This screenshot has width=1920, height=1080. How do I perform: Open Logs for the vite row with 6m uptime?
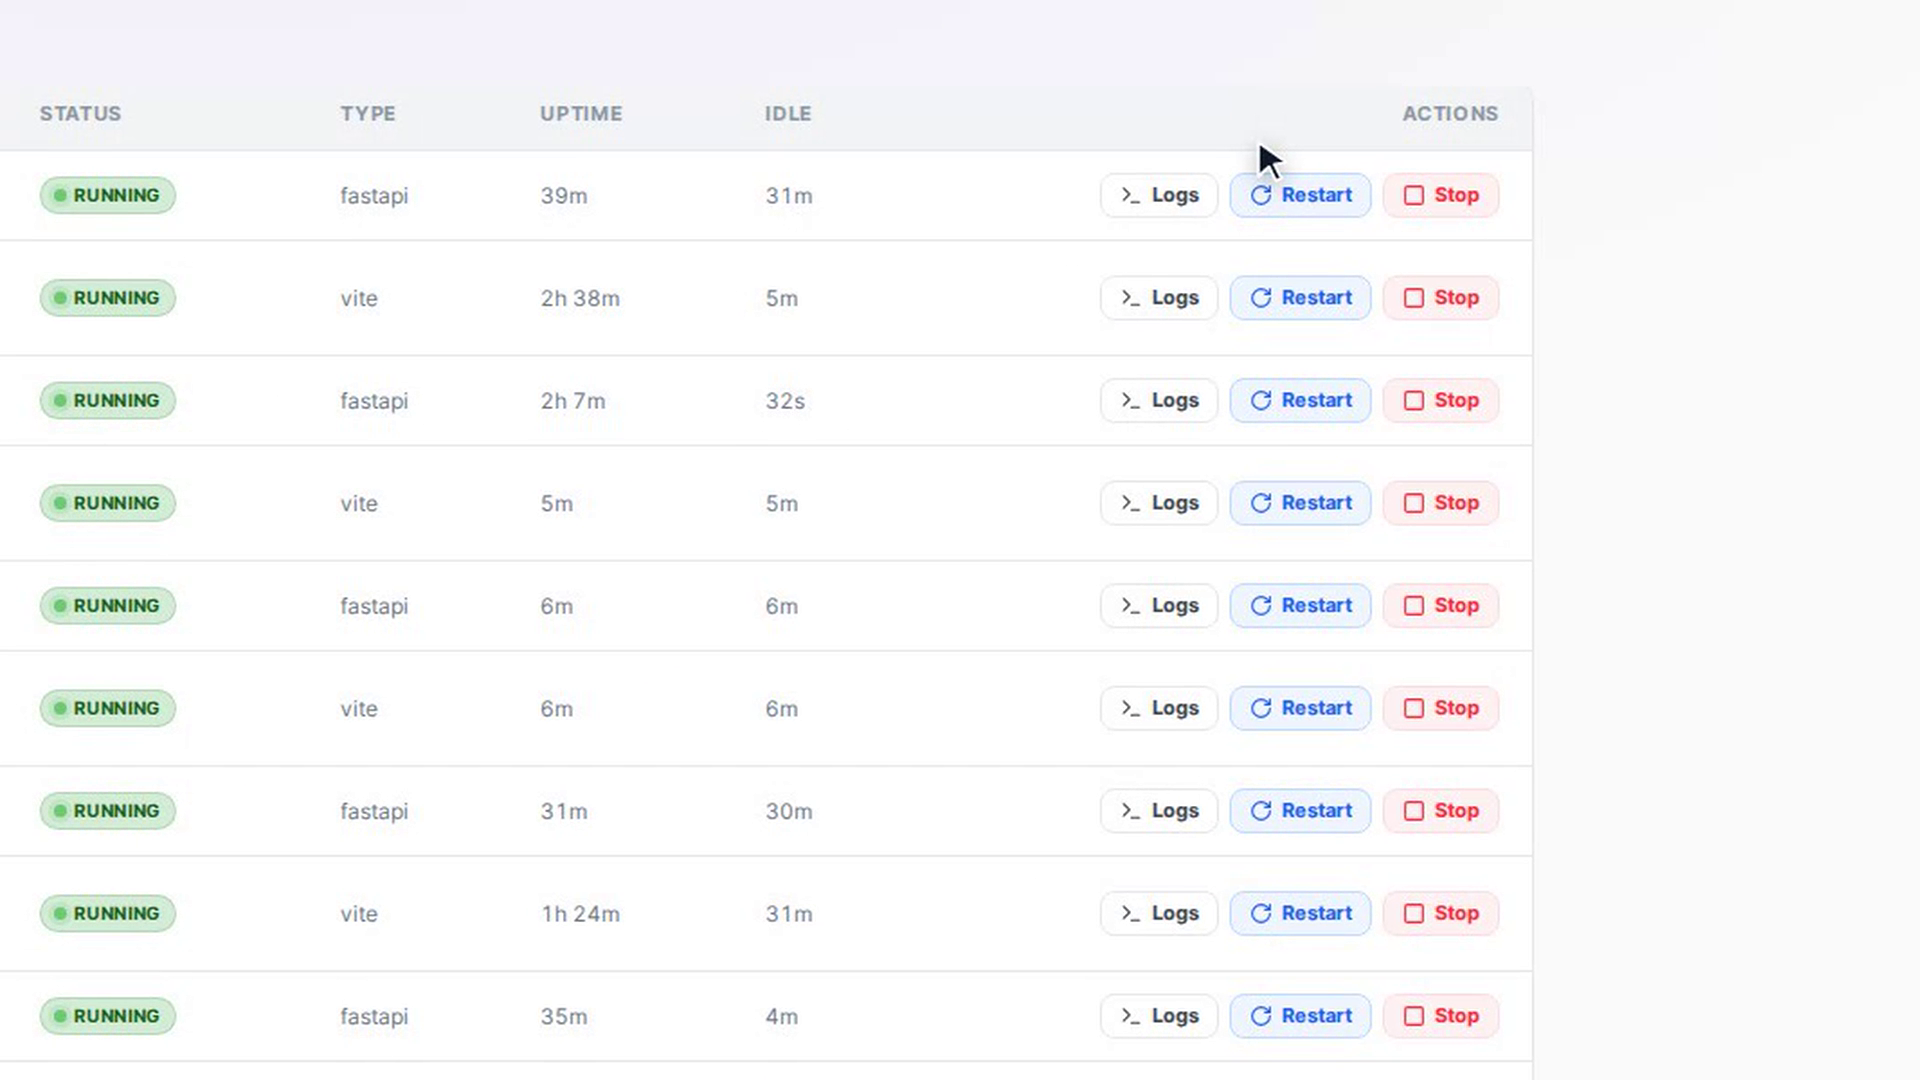coord(1159,708)
